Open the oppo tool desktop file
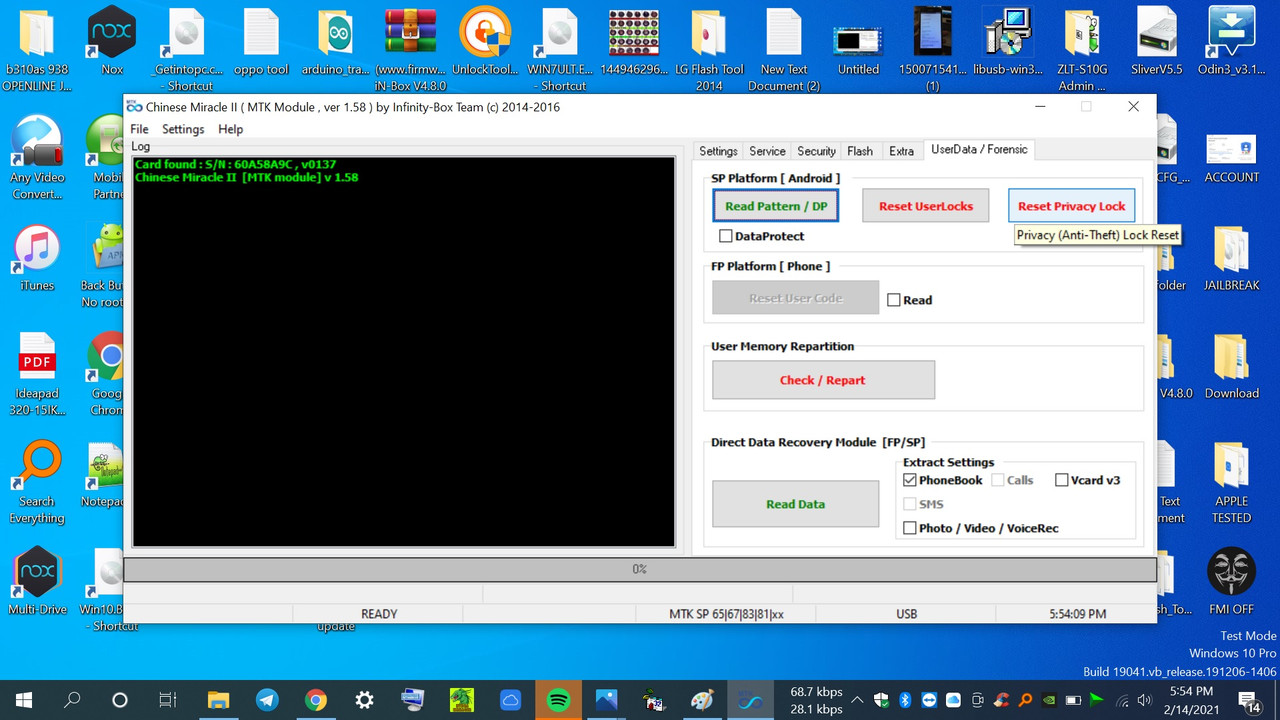 click(261, 40)
